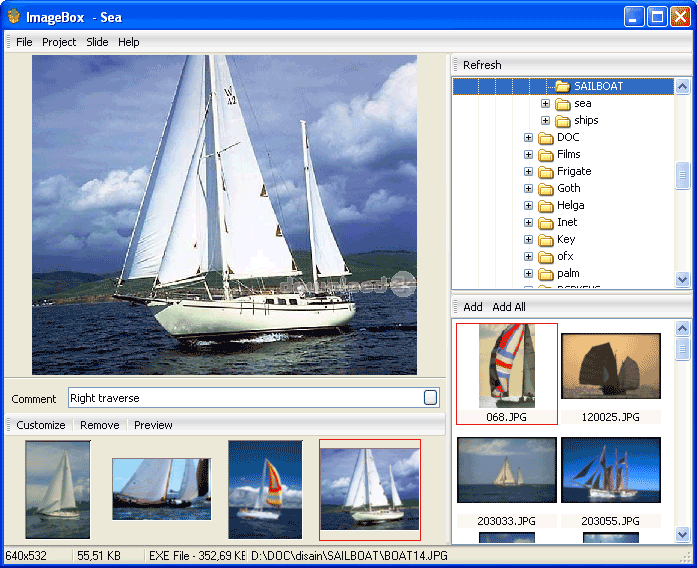This screenshot has height=568, width=697.
Task: Open the Slide menu
Action: click(x=97, y=42)
